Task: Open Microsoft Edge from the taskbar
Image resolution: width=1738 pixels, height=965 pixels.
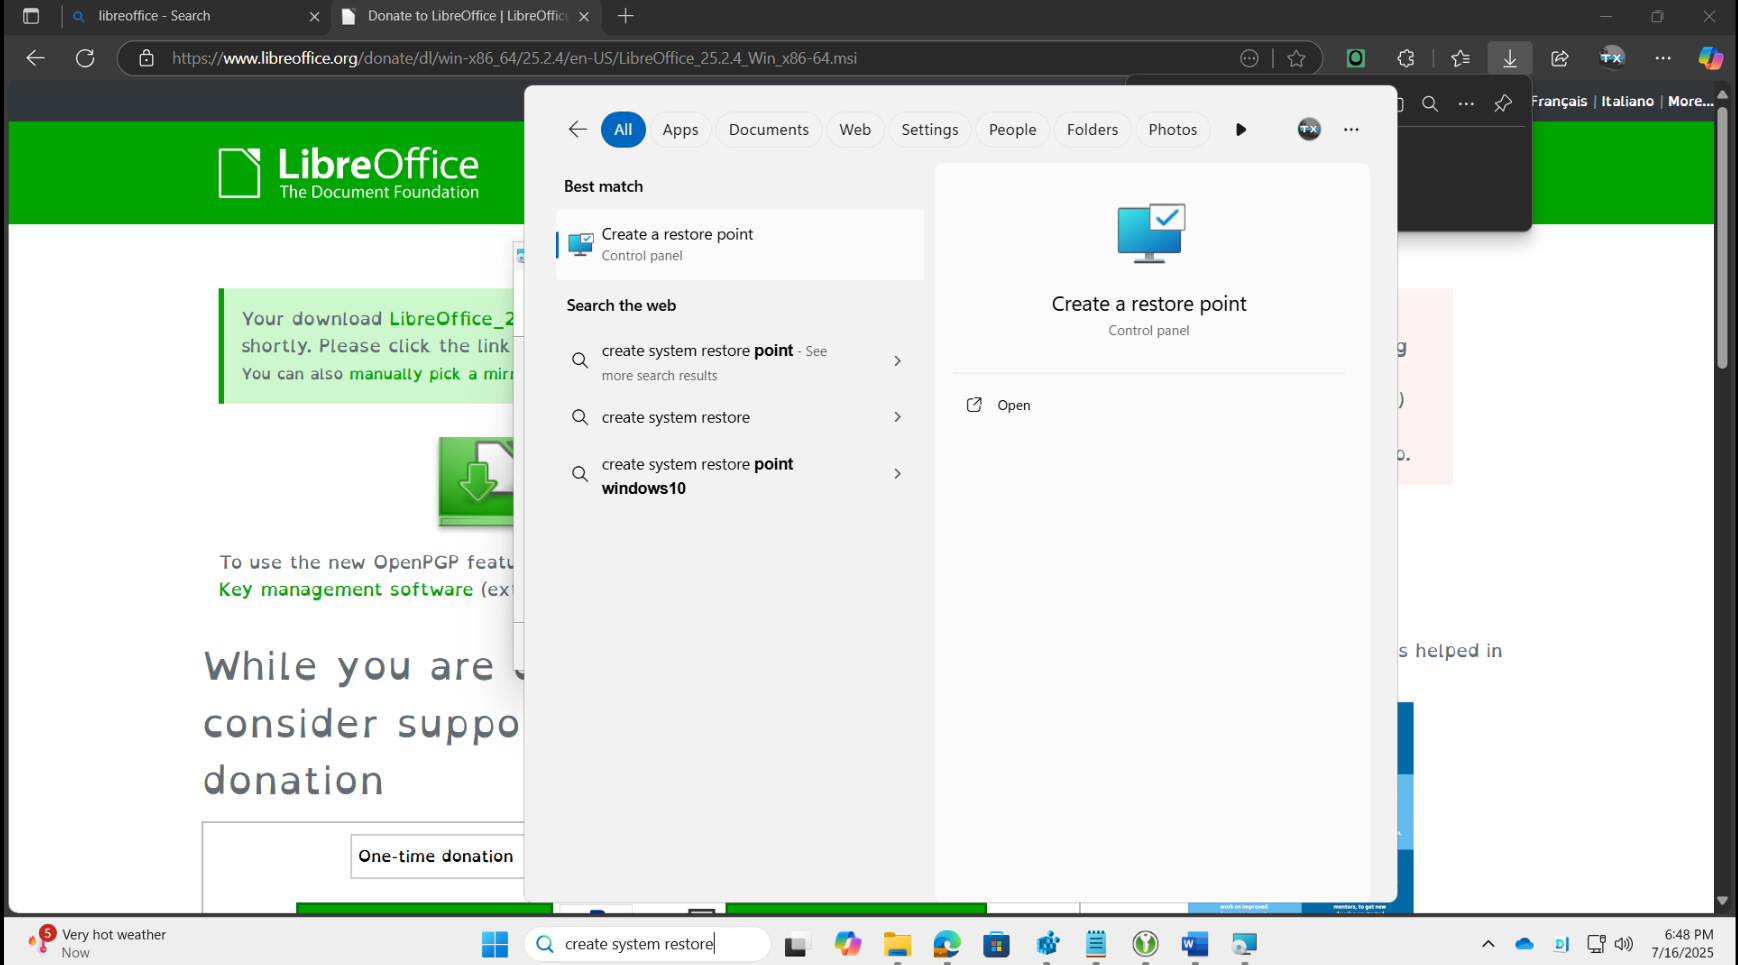Action: [x=946, y=944]
